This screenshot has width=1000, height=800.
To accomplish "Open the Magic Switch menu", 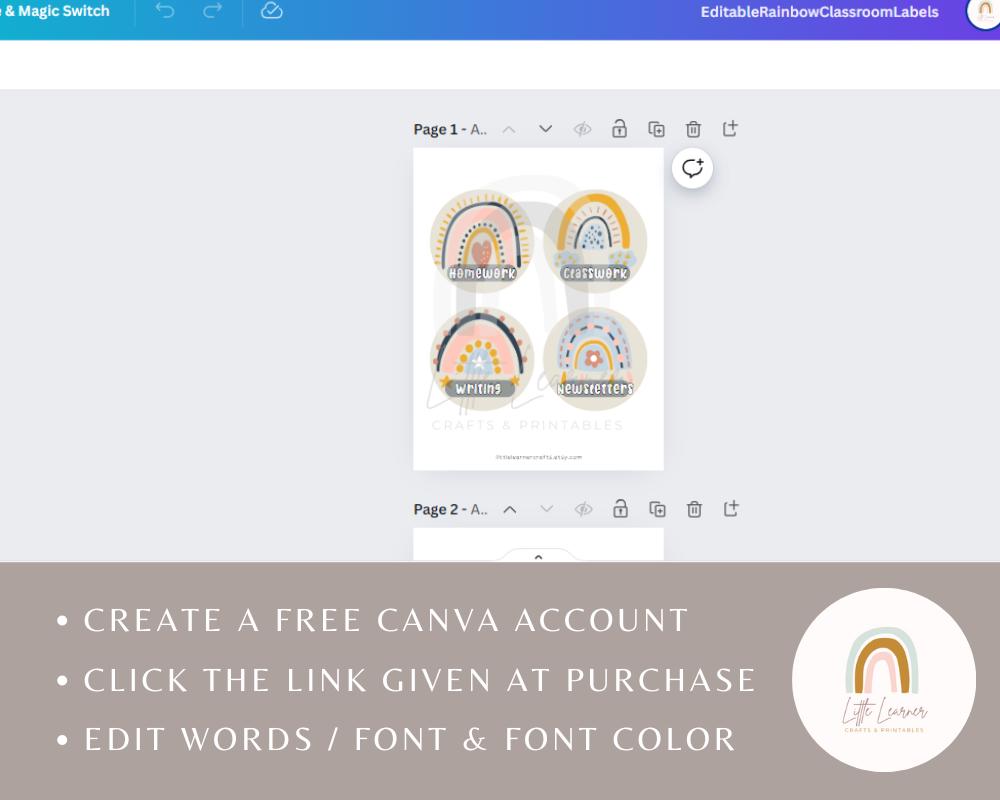I will click(x=55, y=11).
